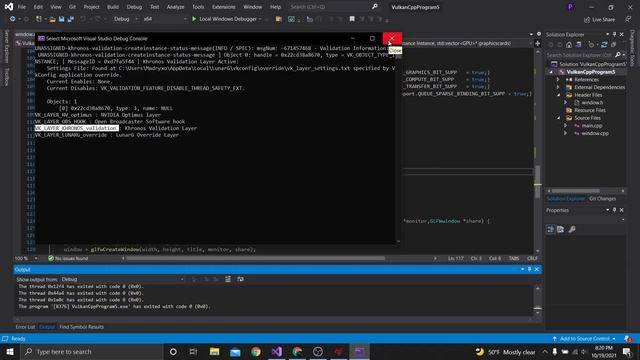Click the Save file icon in toolbar
Image resolution: width=640 pixels, height=360 pixels.
click(x=62, y=19)
